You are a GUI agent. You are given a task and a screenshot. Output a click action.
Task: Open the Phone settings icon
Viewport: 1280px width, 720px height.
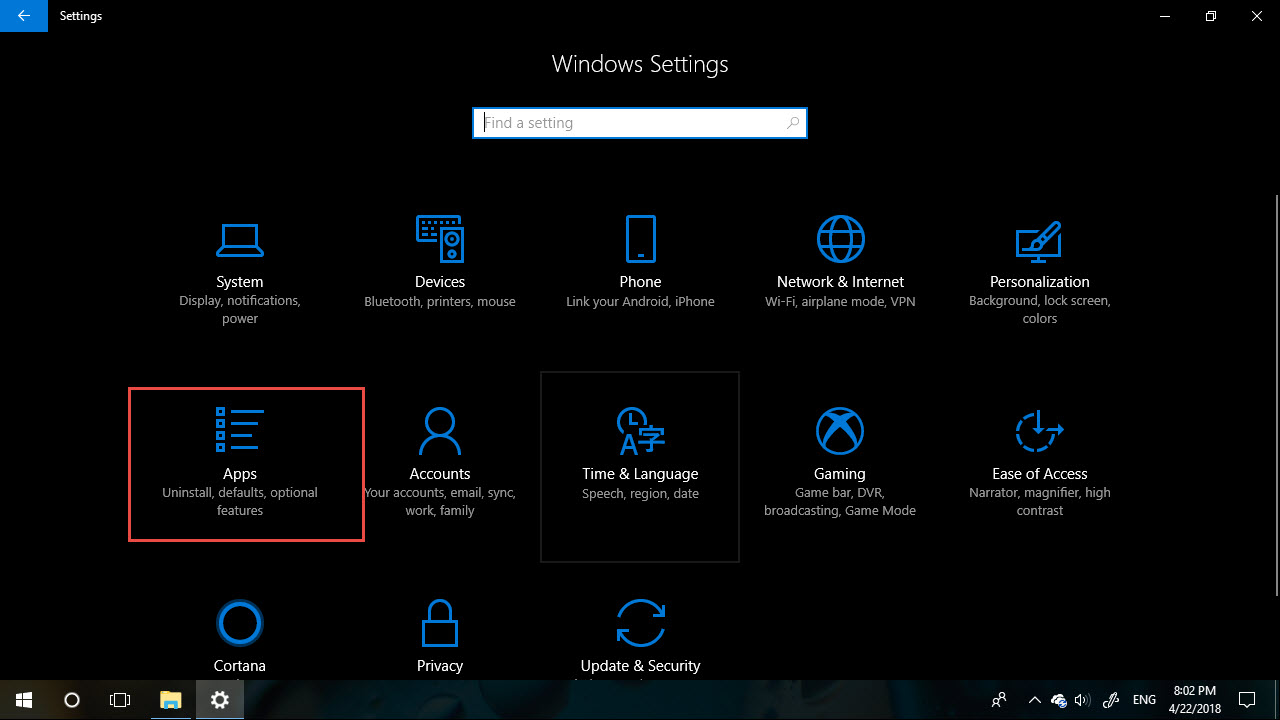(x=640, y=239)
